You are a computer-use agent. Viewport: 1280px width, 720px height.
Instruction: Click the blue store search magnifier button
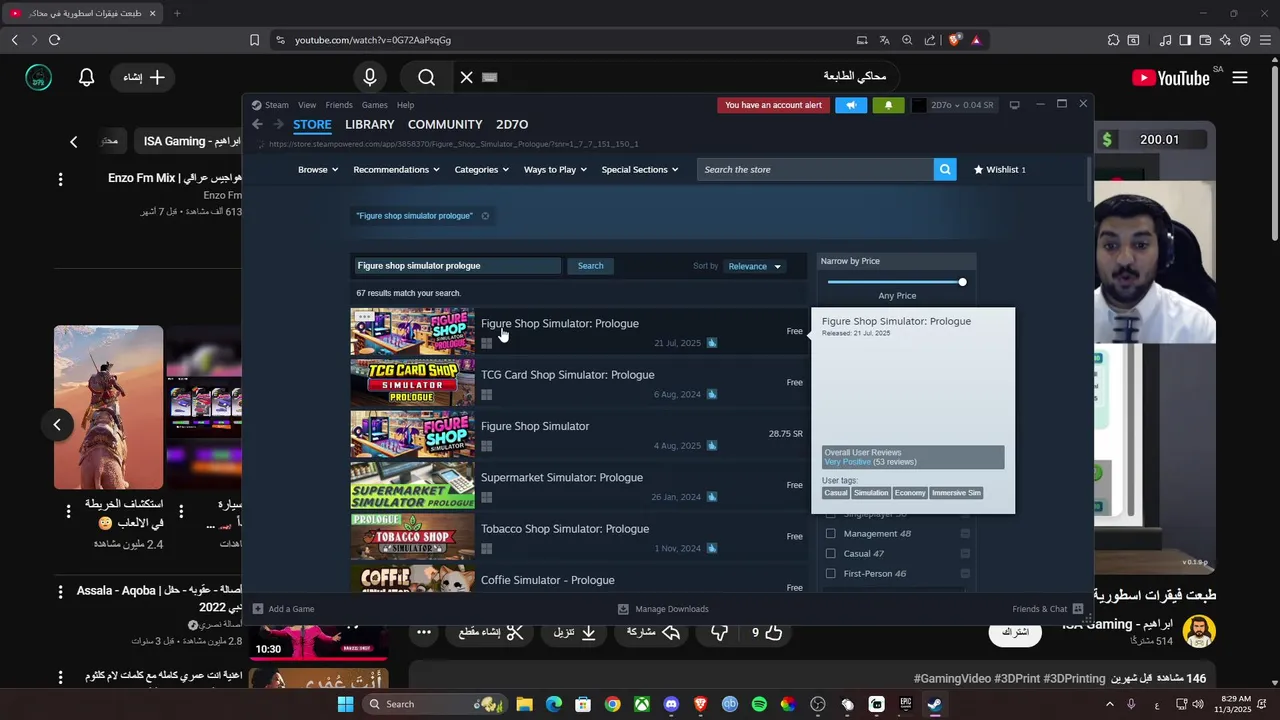945,169
